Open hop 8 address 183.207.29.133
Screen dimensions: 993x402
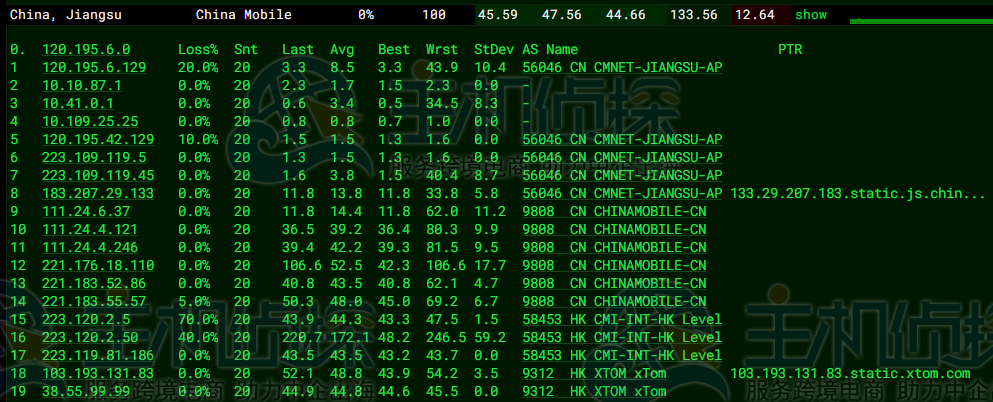pos(98,193)
